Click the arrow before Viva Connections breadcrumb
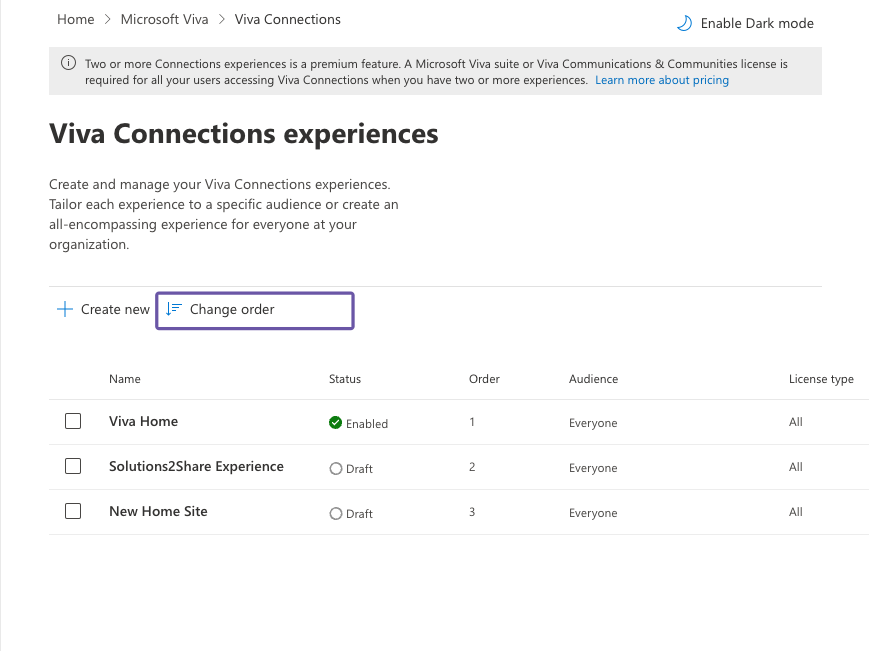 (222, 19)
